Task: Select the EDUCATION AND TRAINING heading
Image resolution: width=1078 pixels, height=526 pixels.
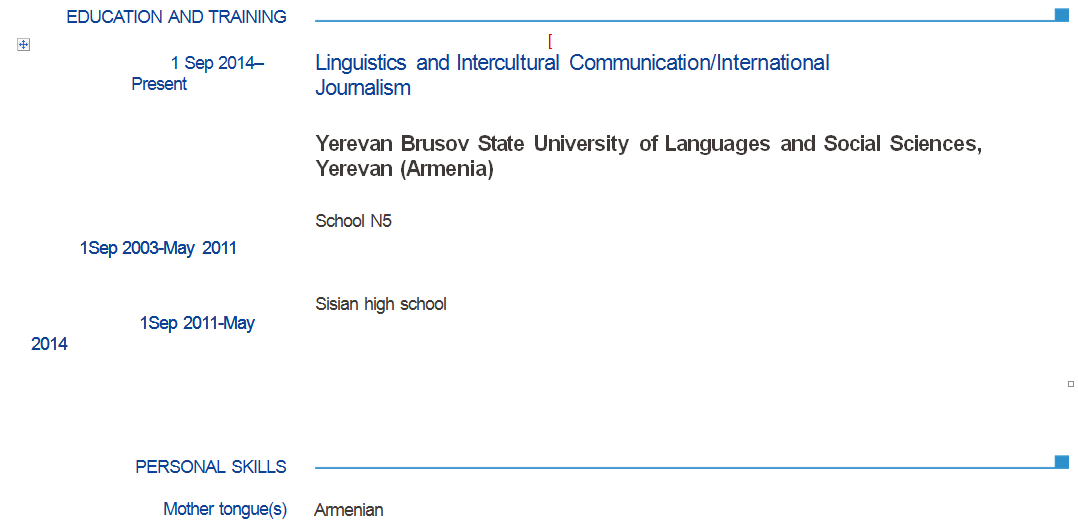Action: (x=176, y=17)
